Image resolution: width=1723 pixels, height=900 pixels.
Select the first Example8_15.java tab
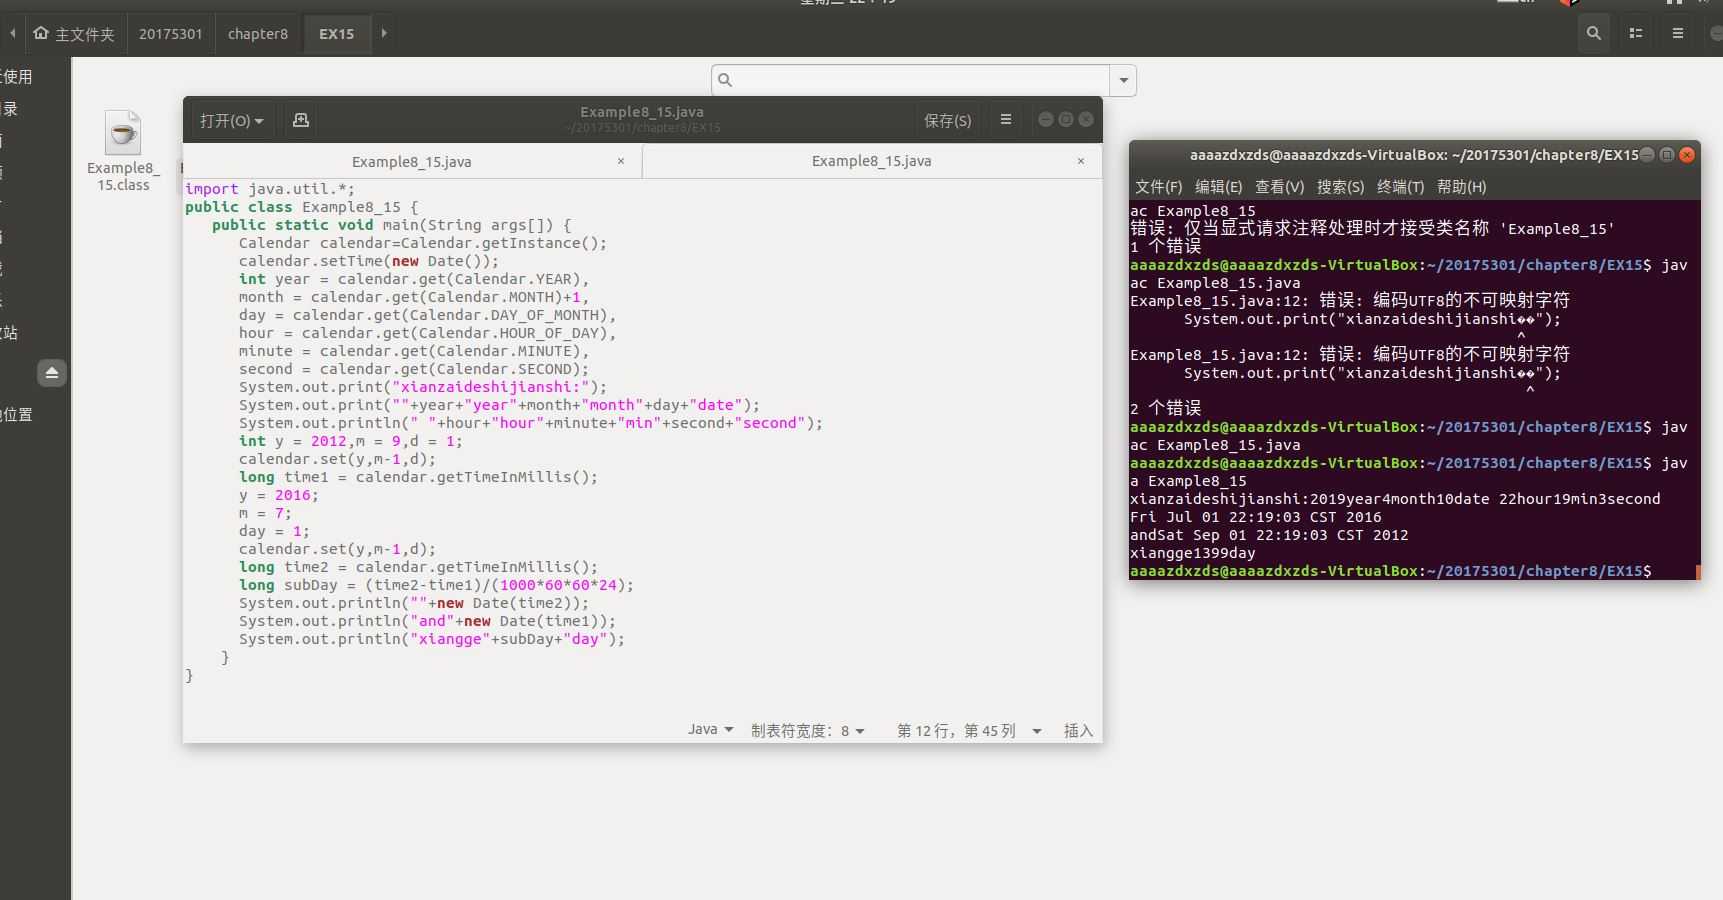tap(411, 161)
